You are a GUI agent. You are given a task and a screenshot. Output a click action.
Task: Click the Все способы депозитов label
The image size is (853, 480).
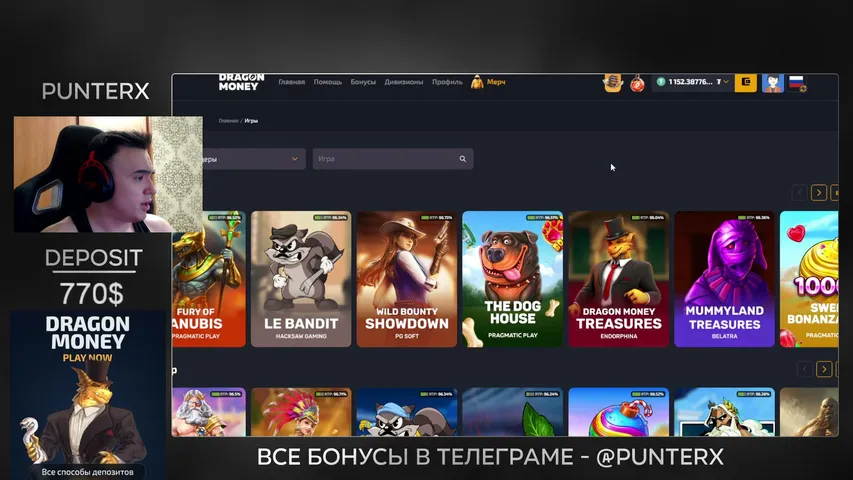pos(88,472)
